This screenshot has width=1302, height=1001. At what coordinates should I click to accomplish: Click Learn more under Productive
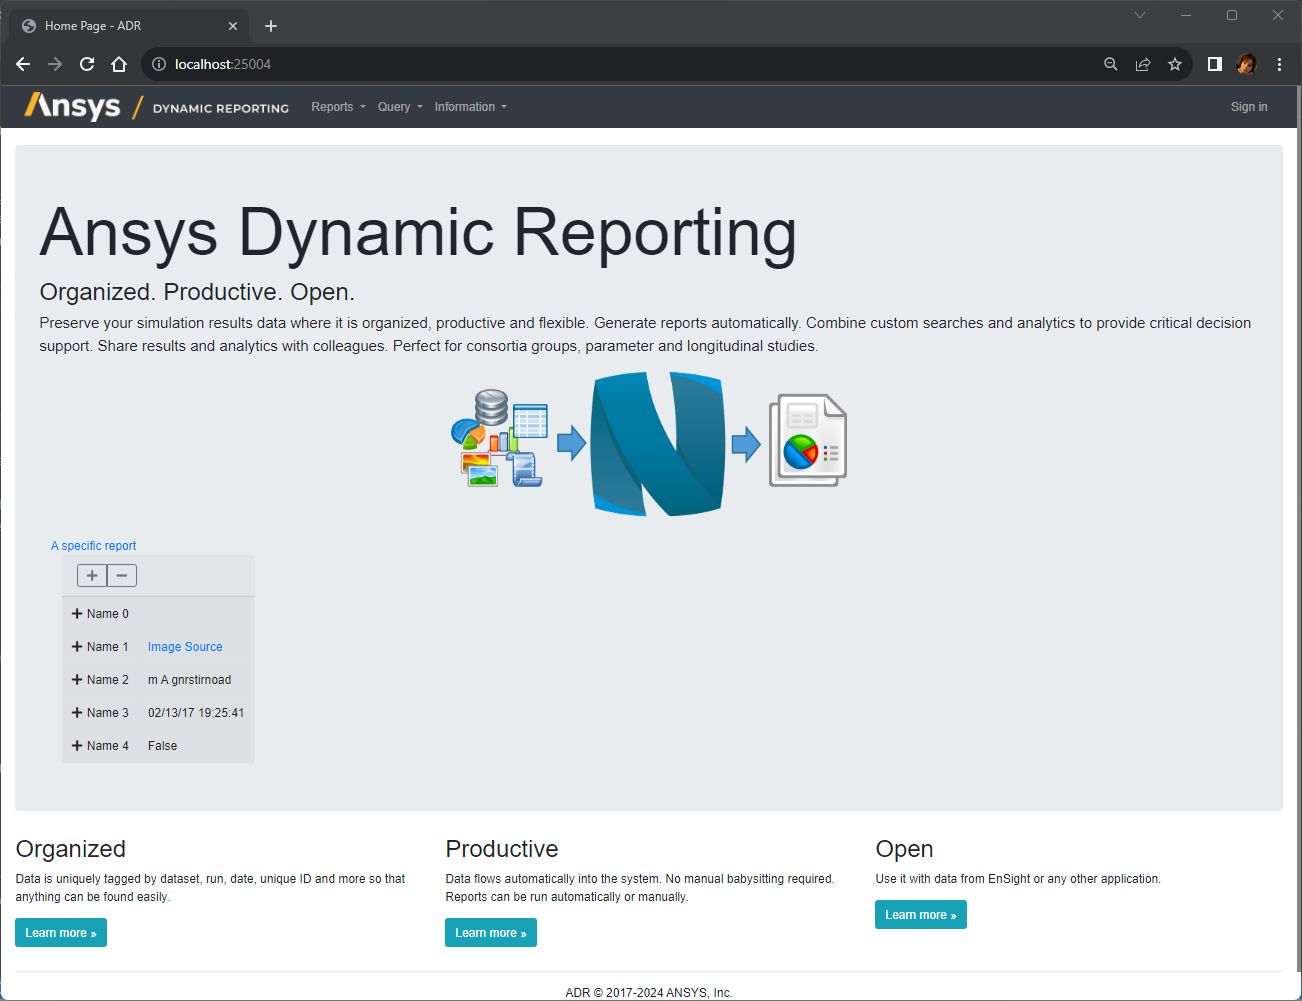point(491,933)
